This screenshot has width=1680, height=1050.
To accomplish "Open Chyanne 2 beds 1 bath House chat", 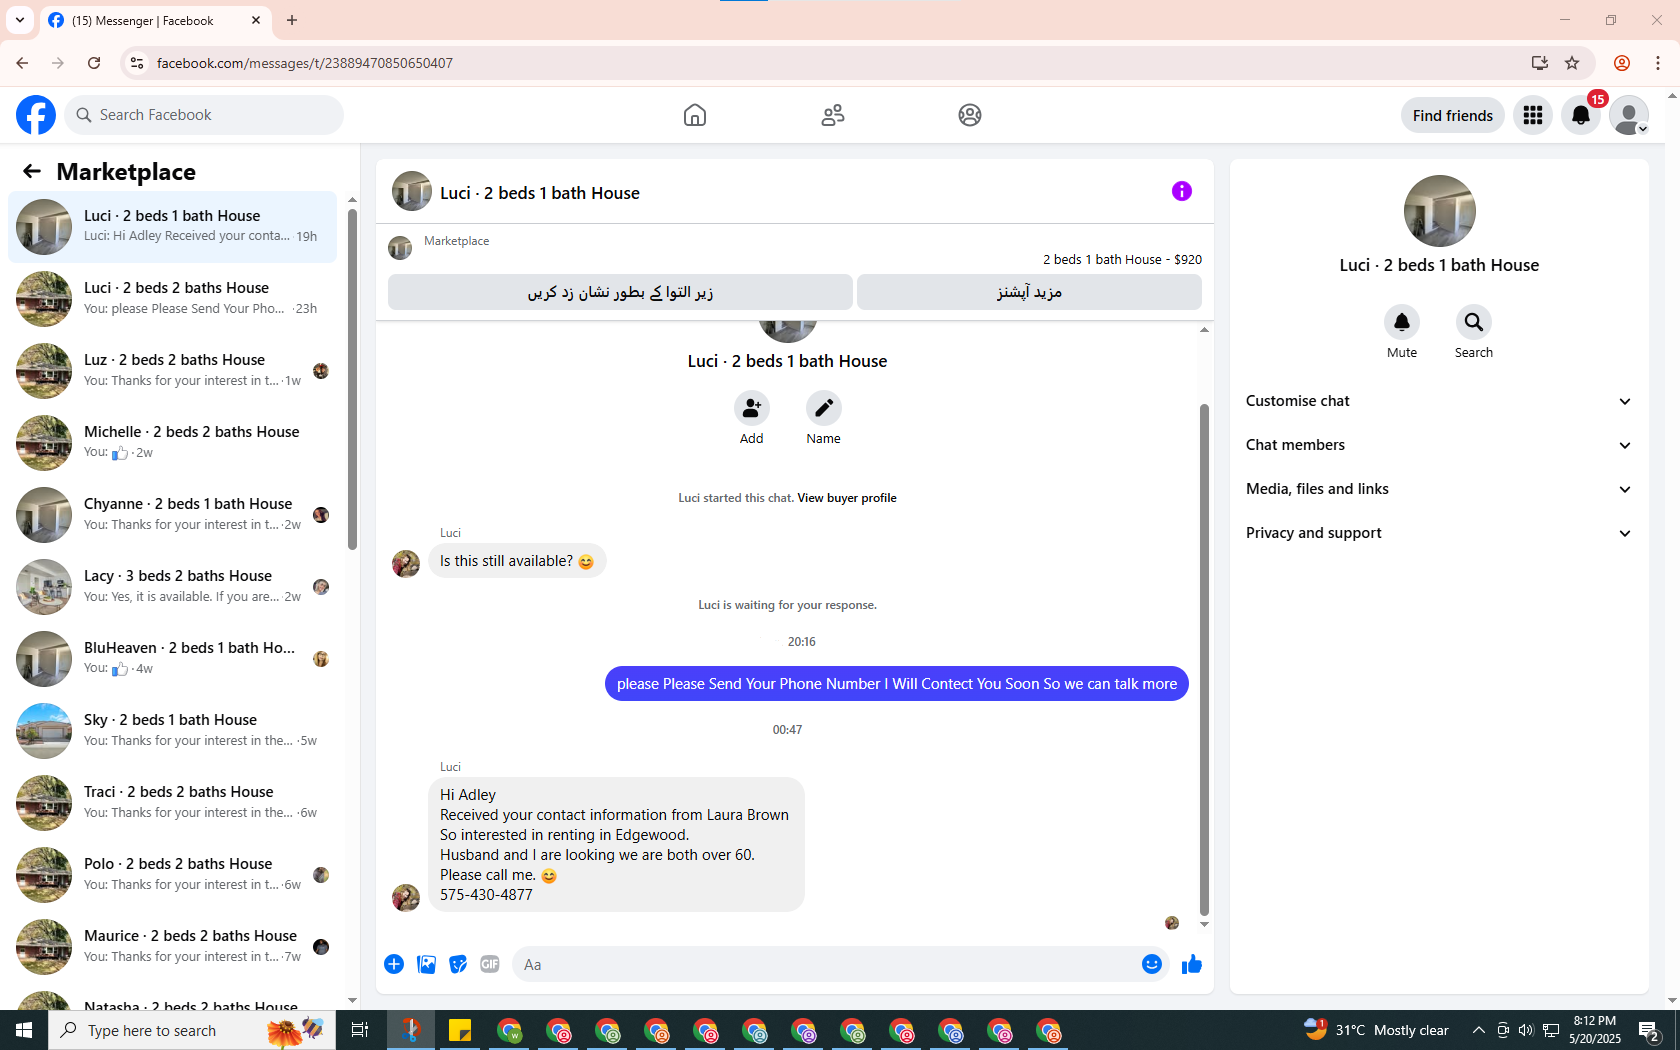I will click(172, 515).
